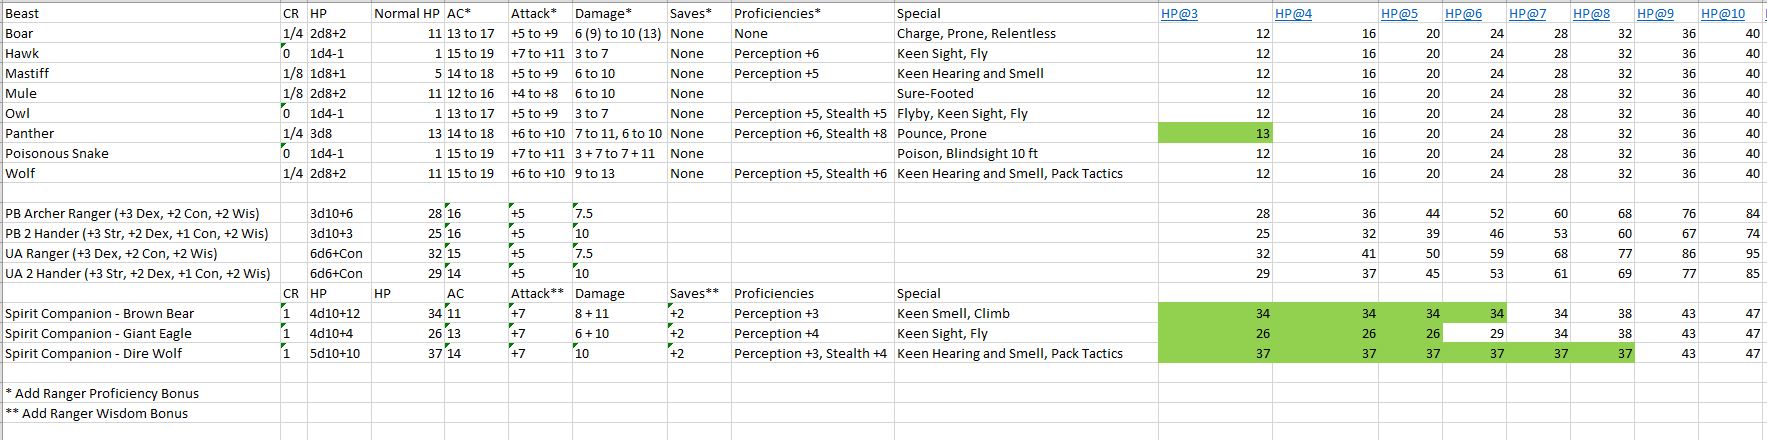The image size is (1767, 440).
Task: Select the Wolf Pack Tactics special cell
Action: point(1026,173)
